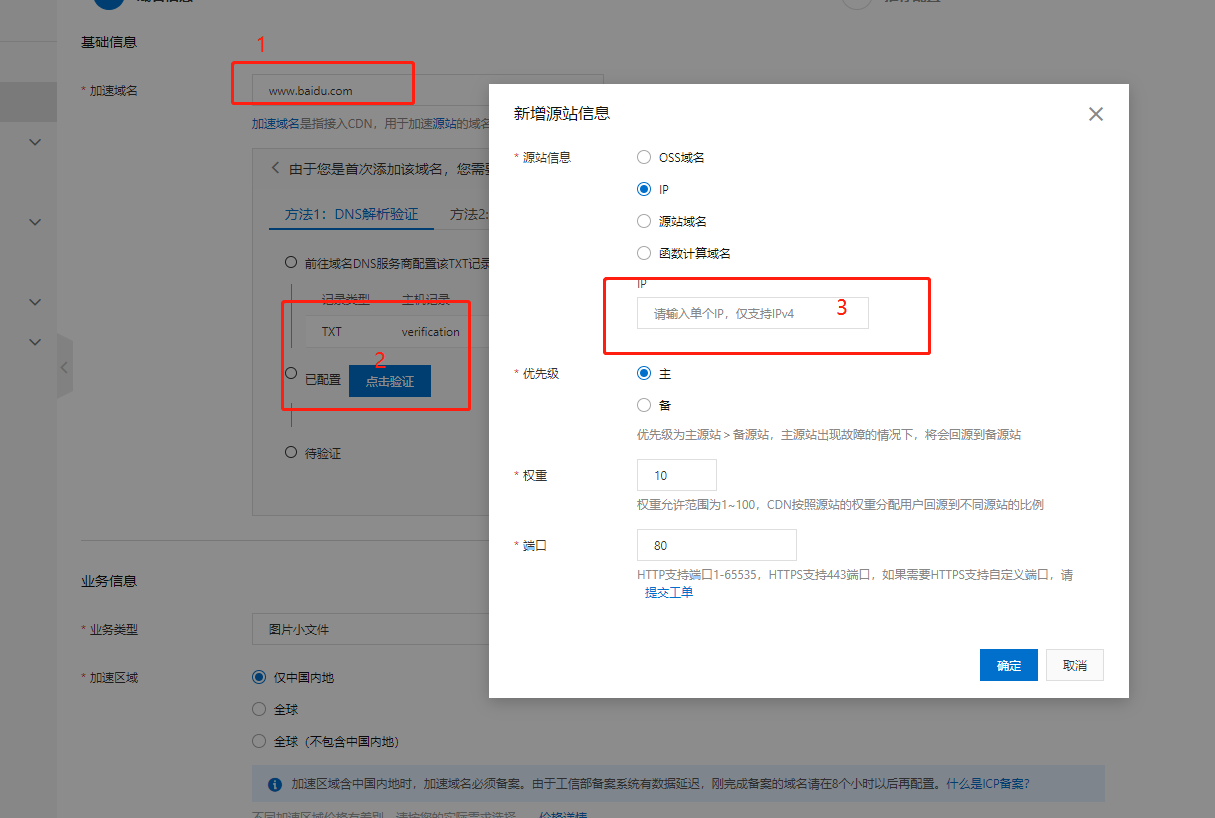
Task: Click the 加速域名 help link below field
Action: [x=276, y=123]
